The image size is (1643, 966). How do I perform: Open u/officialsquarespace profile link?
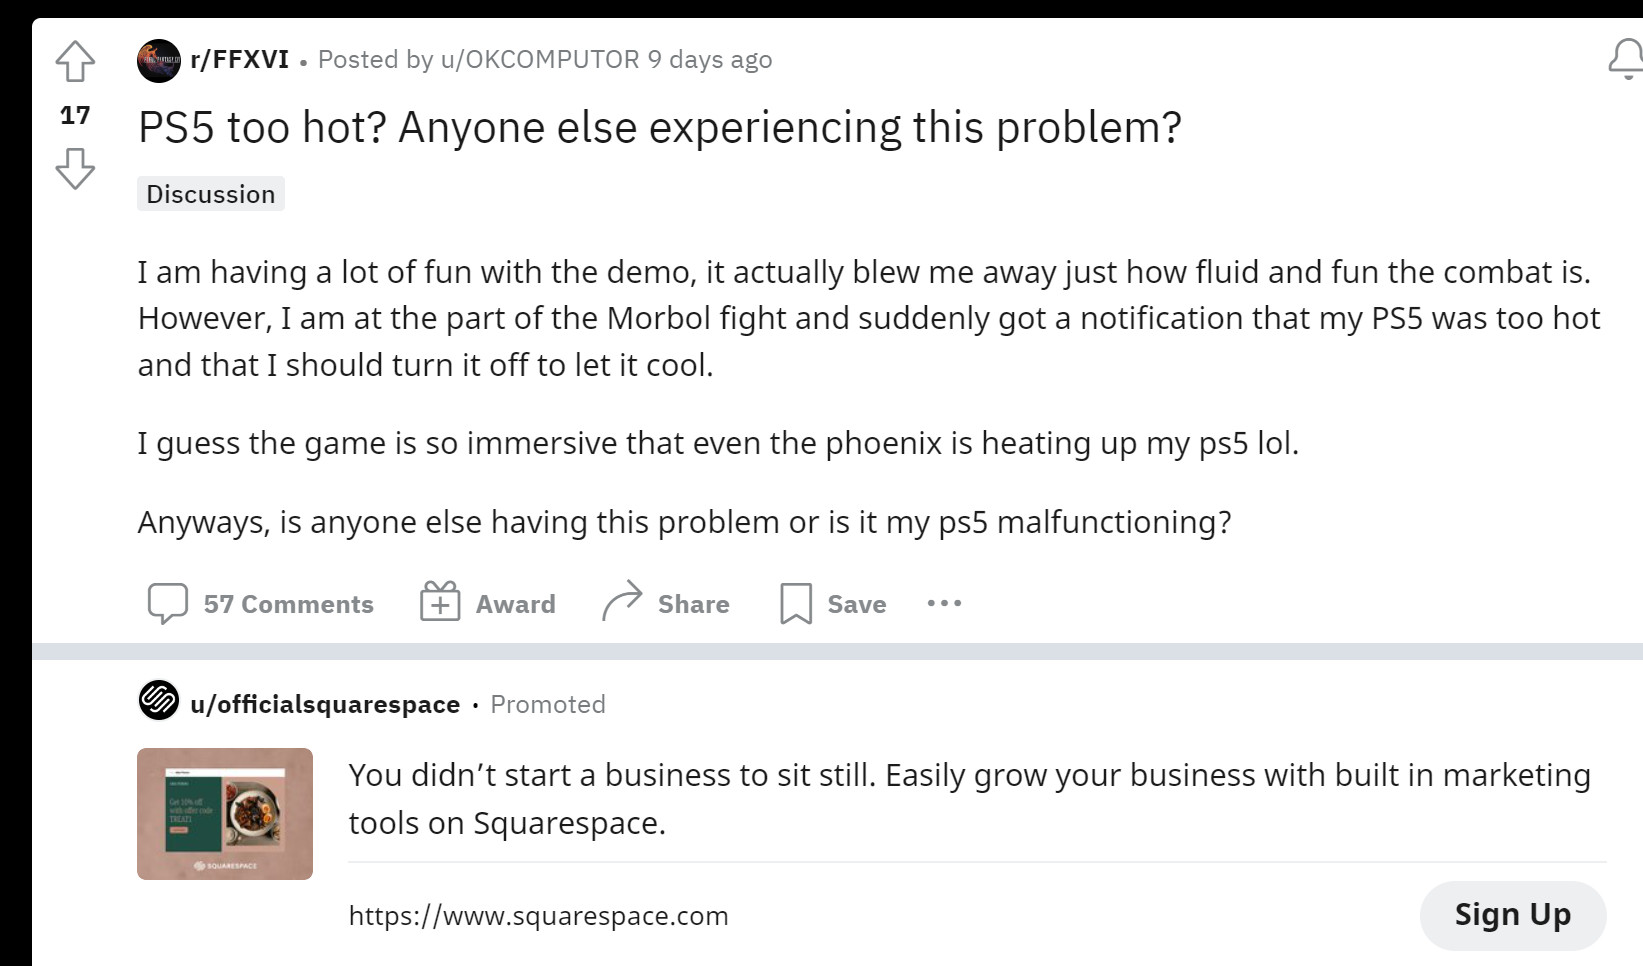[x=325, y=704]
